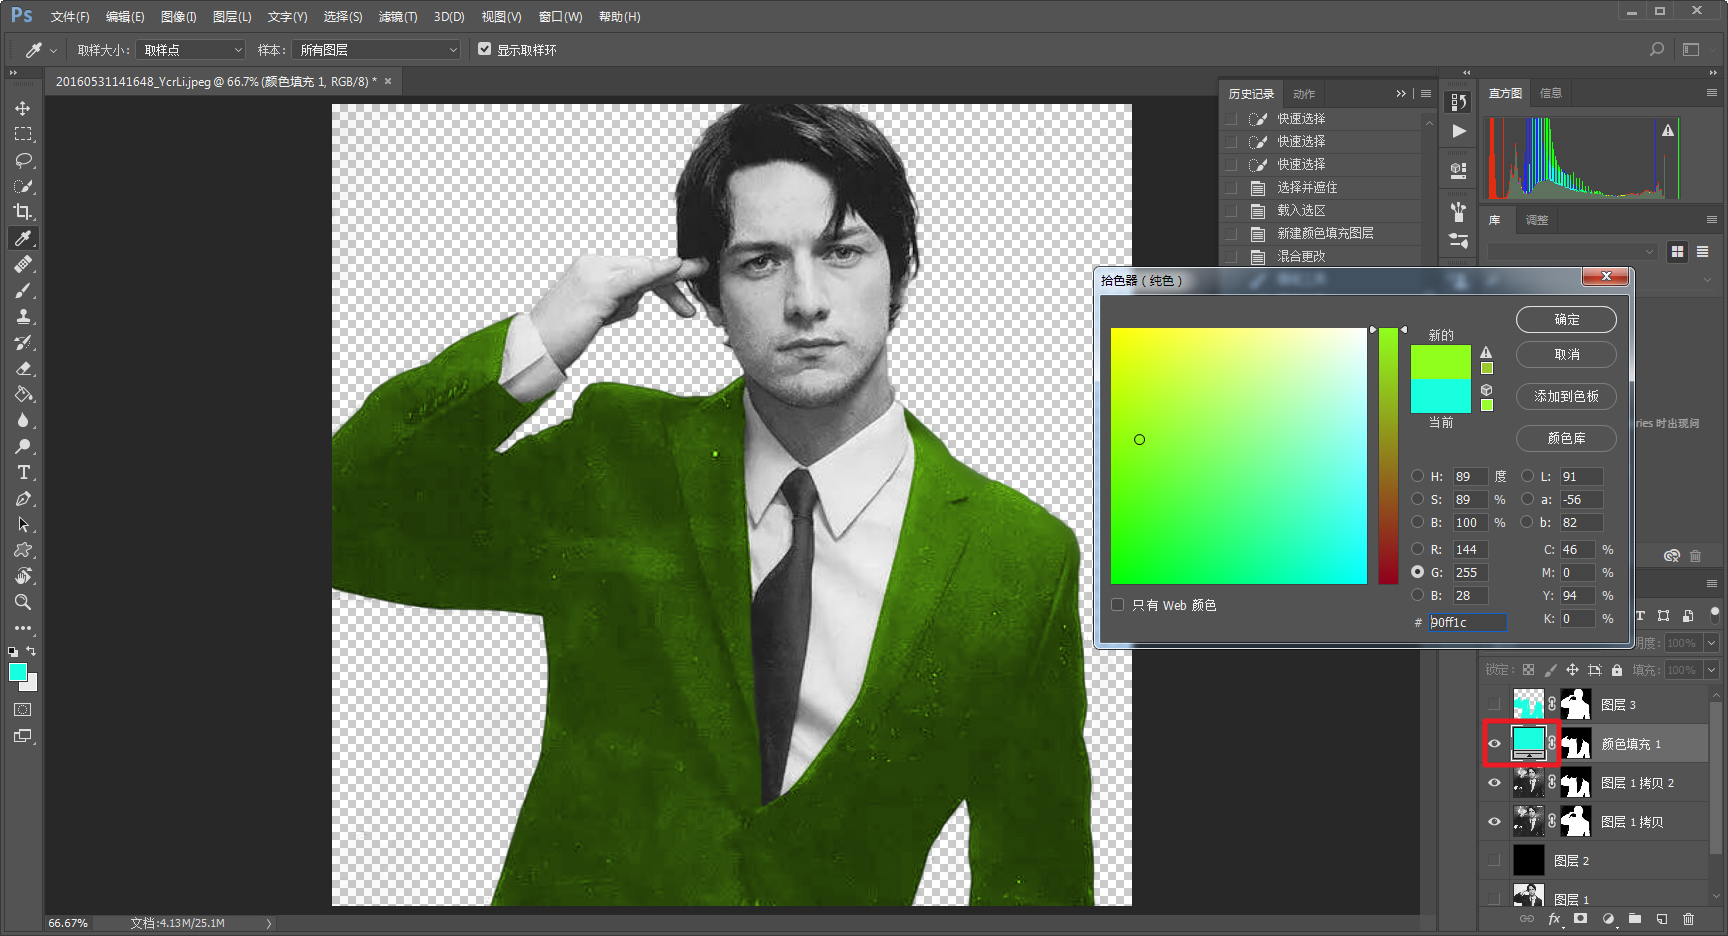Select the Zoom tool

[x=22, y=602]
